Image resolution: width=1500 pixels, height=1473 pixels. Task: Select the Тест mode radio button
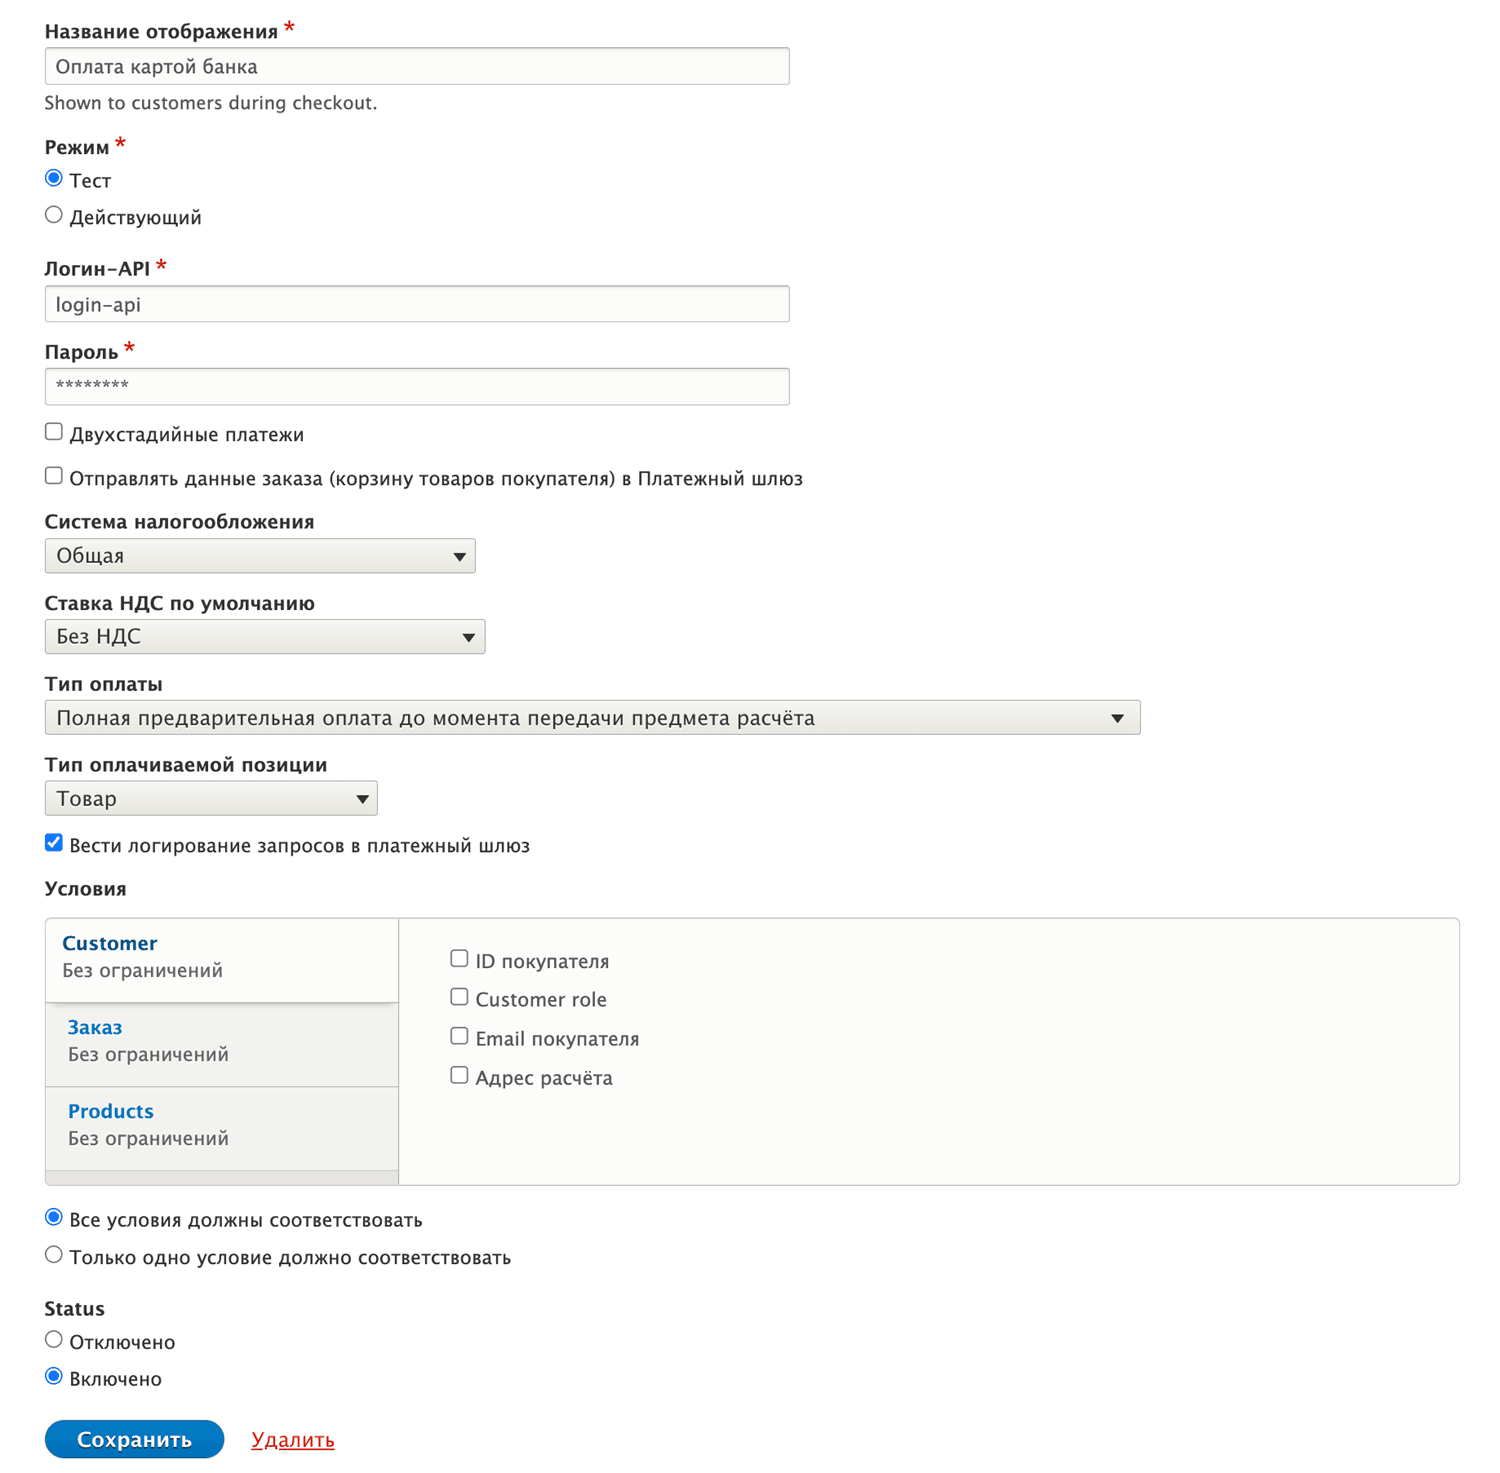54,179
